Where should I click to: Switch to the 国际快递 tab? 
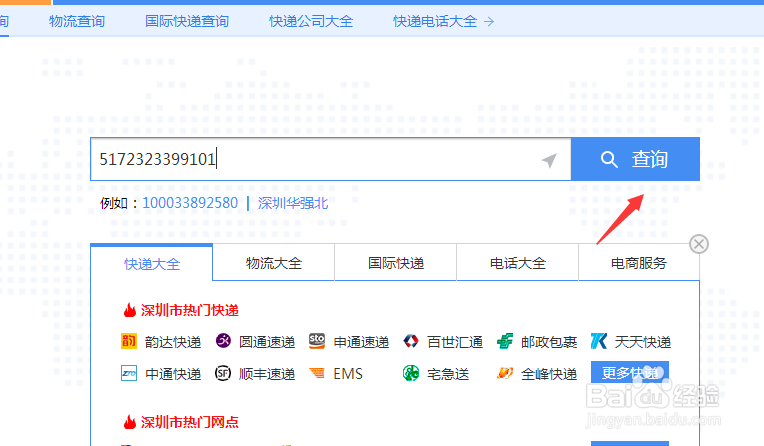tap(396, 263)
